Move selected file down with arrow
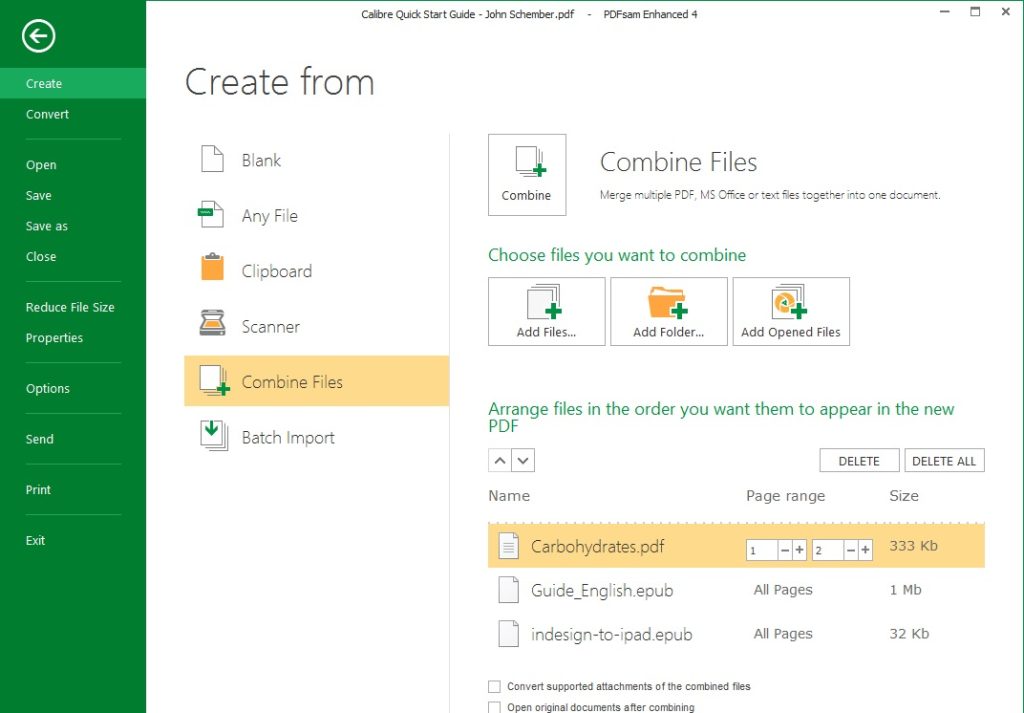This screenshot has height=713, width=1024. [x=523, y=460]
